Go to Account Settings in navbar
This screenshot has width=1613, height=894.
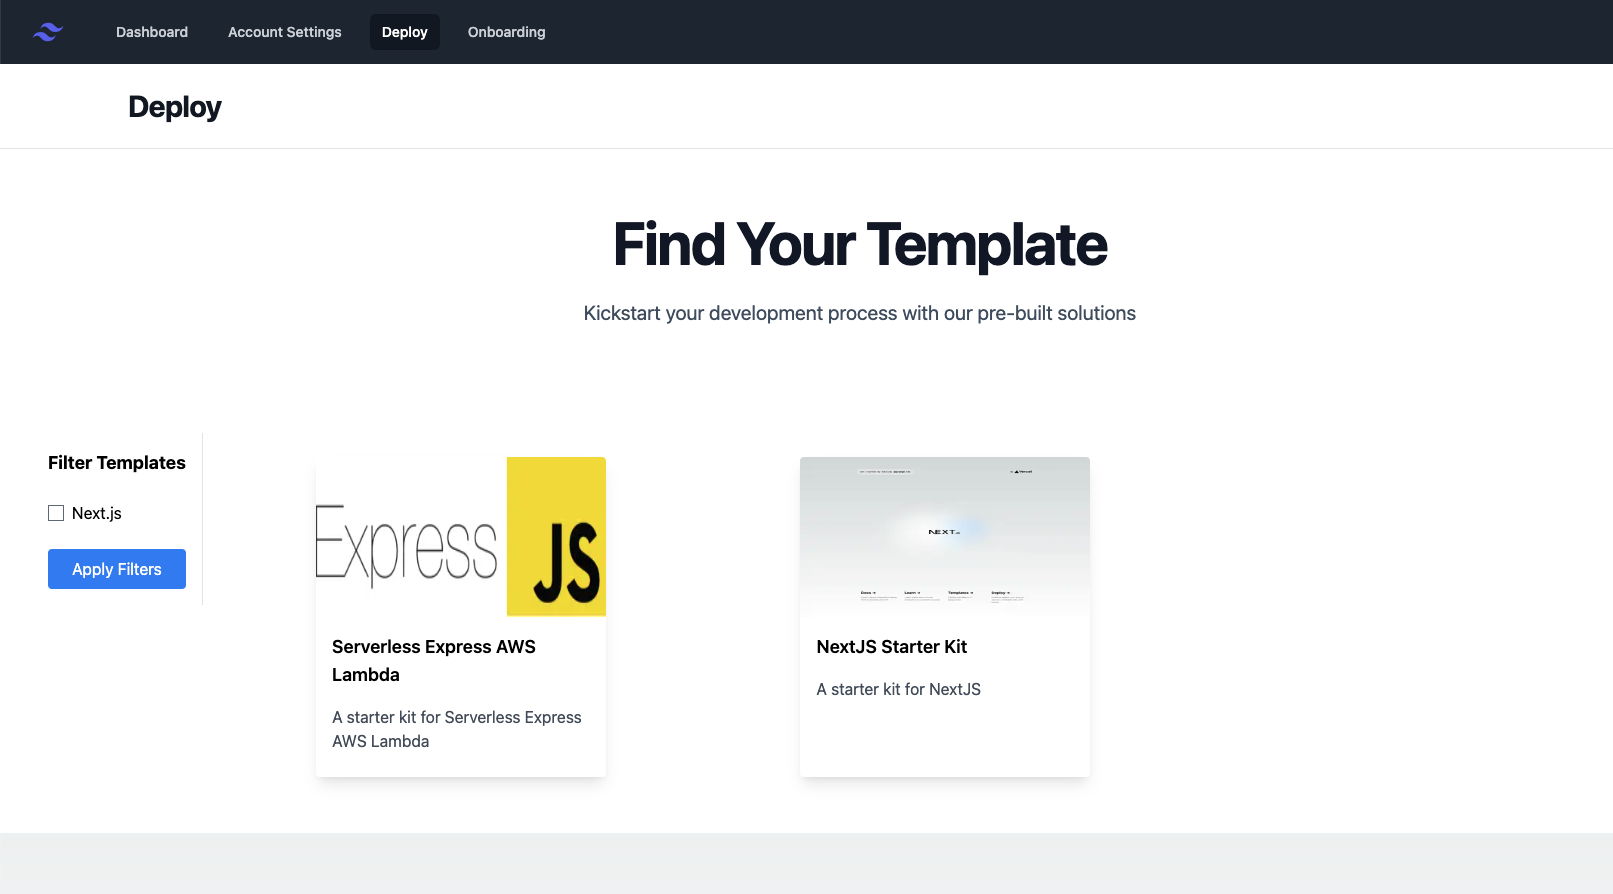tap(285, 32)
